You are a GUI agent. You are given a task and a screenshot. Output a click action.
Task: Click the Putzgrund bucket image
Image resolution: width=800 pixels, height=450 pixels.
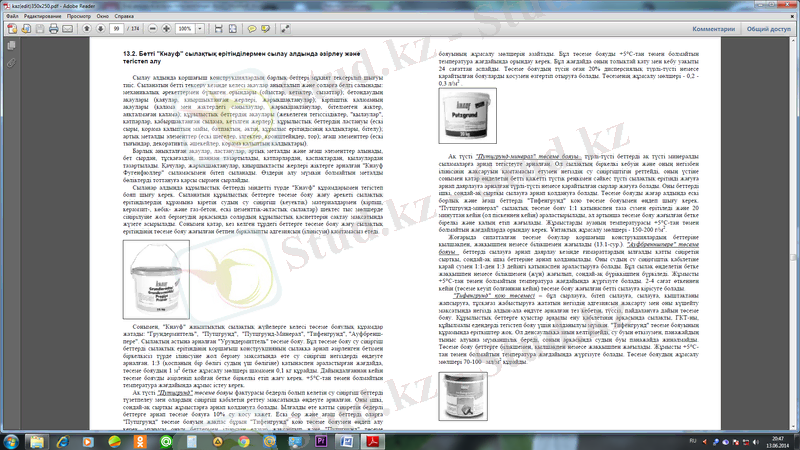coord(467,116)
